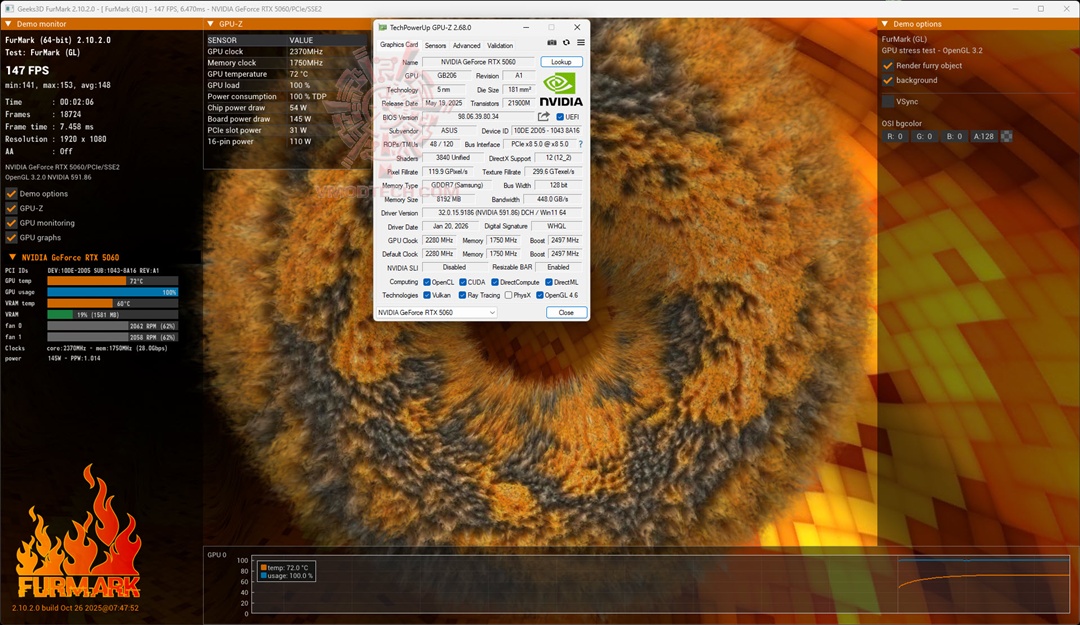Screen dimensions: 1080x625
Task: Click the Board power draw 145 W row
Action: point(287,119)
